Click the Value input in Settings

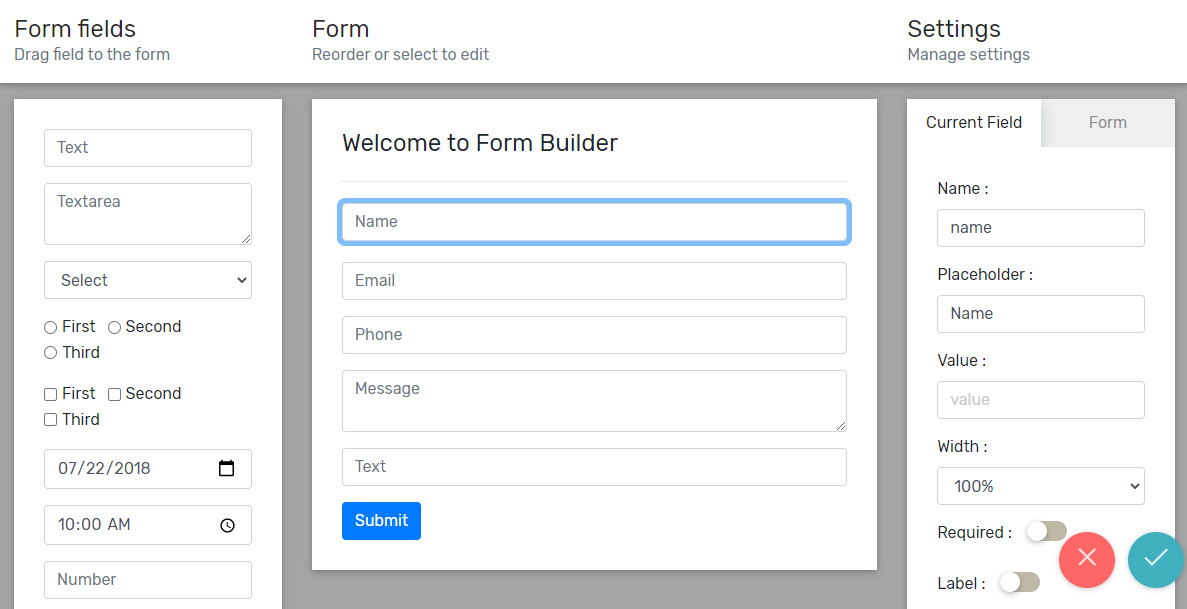[x=1040, y=399]
